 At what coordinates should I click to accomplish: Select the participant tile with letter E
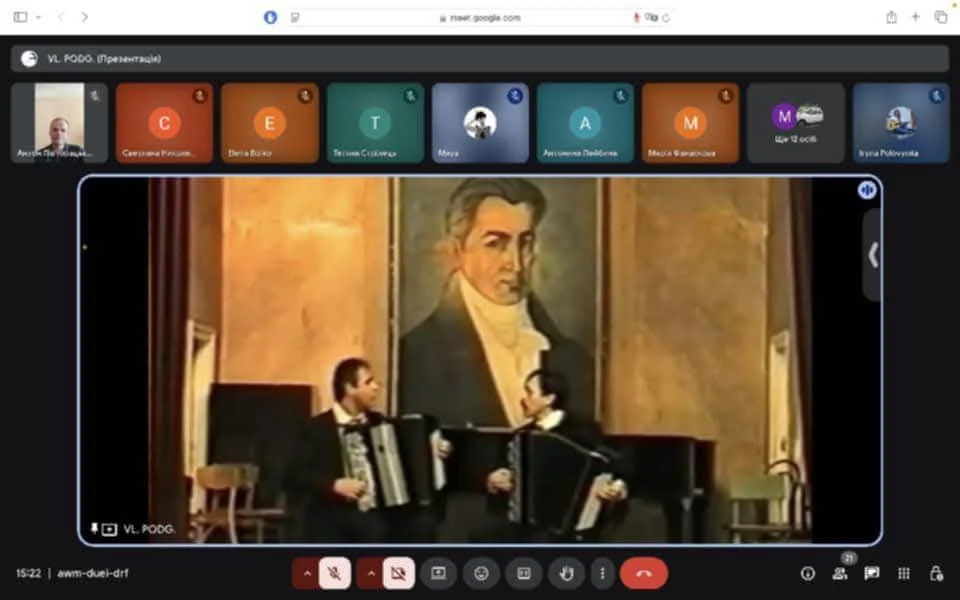270,123
